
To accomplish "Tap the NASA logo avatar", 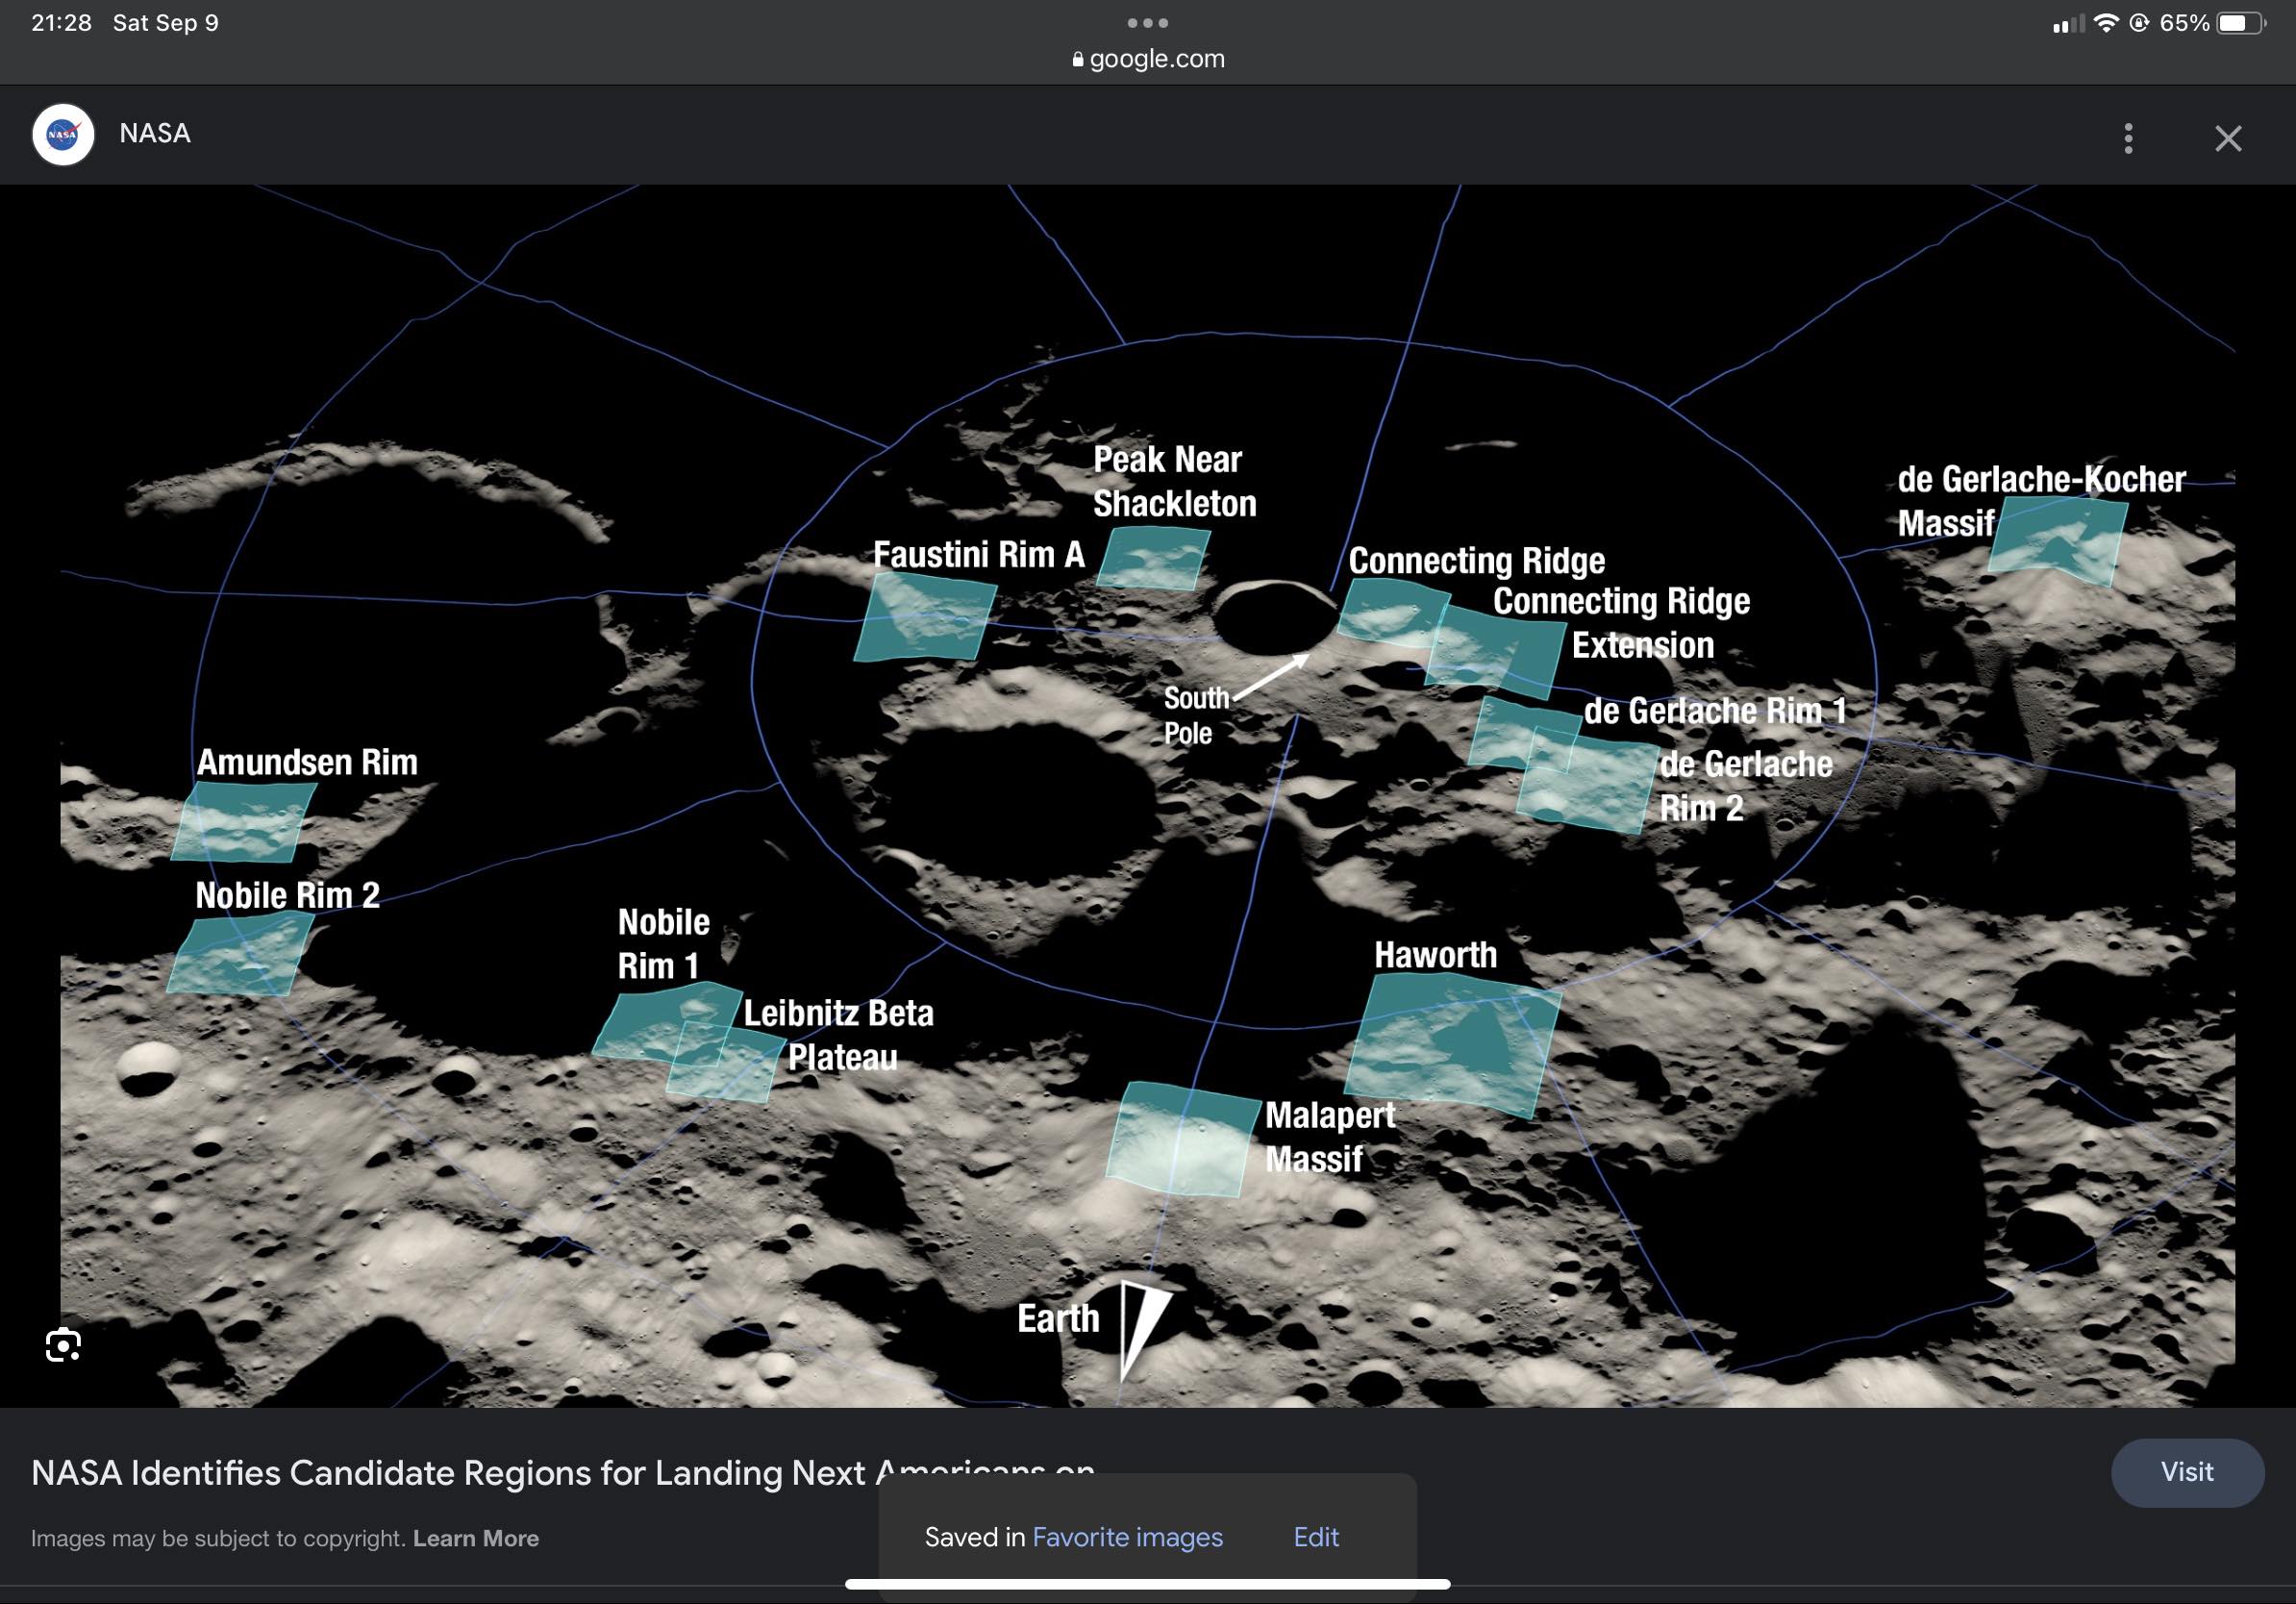I will 63,134.
